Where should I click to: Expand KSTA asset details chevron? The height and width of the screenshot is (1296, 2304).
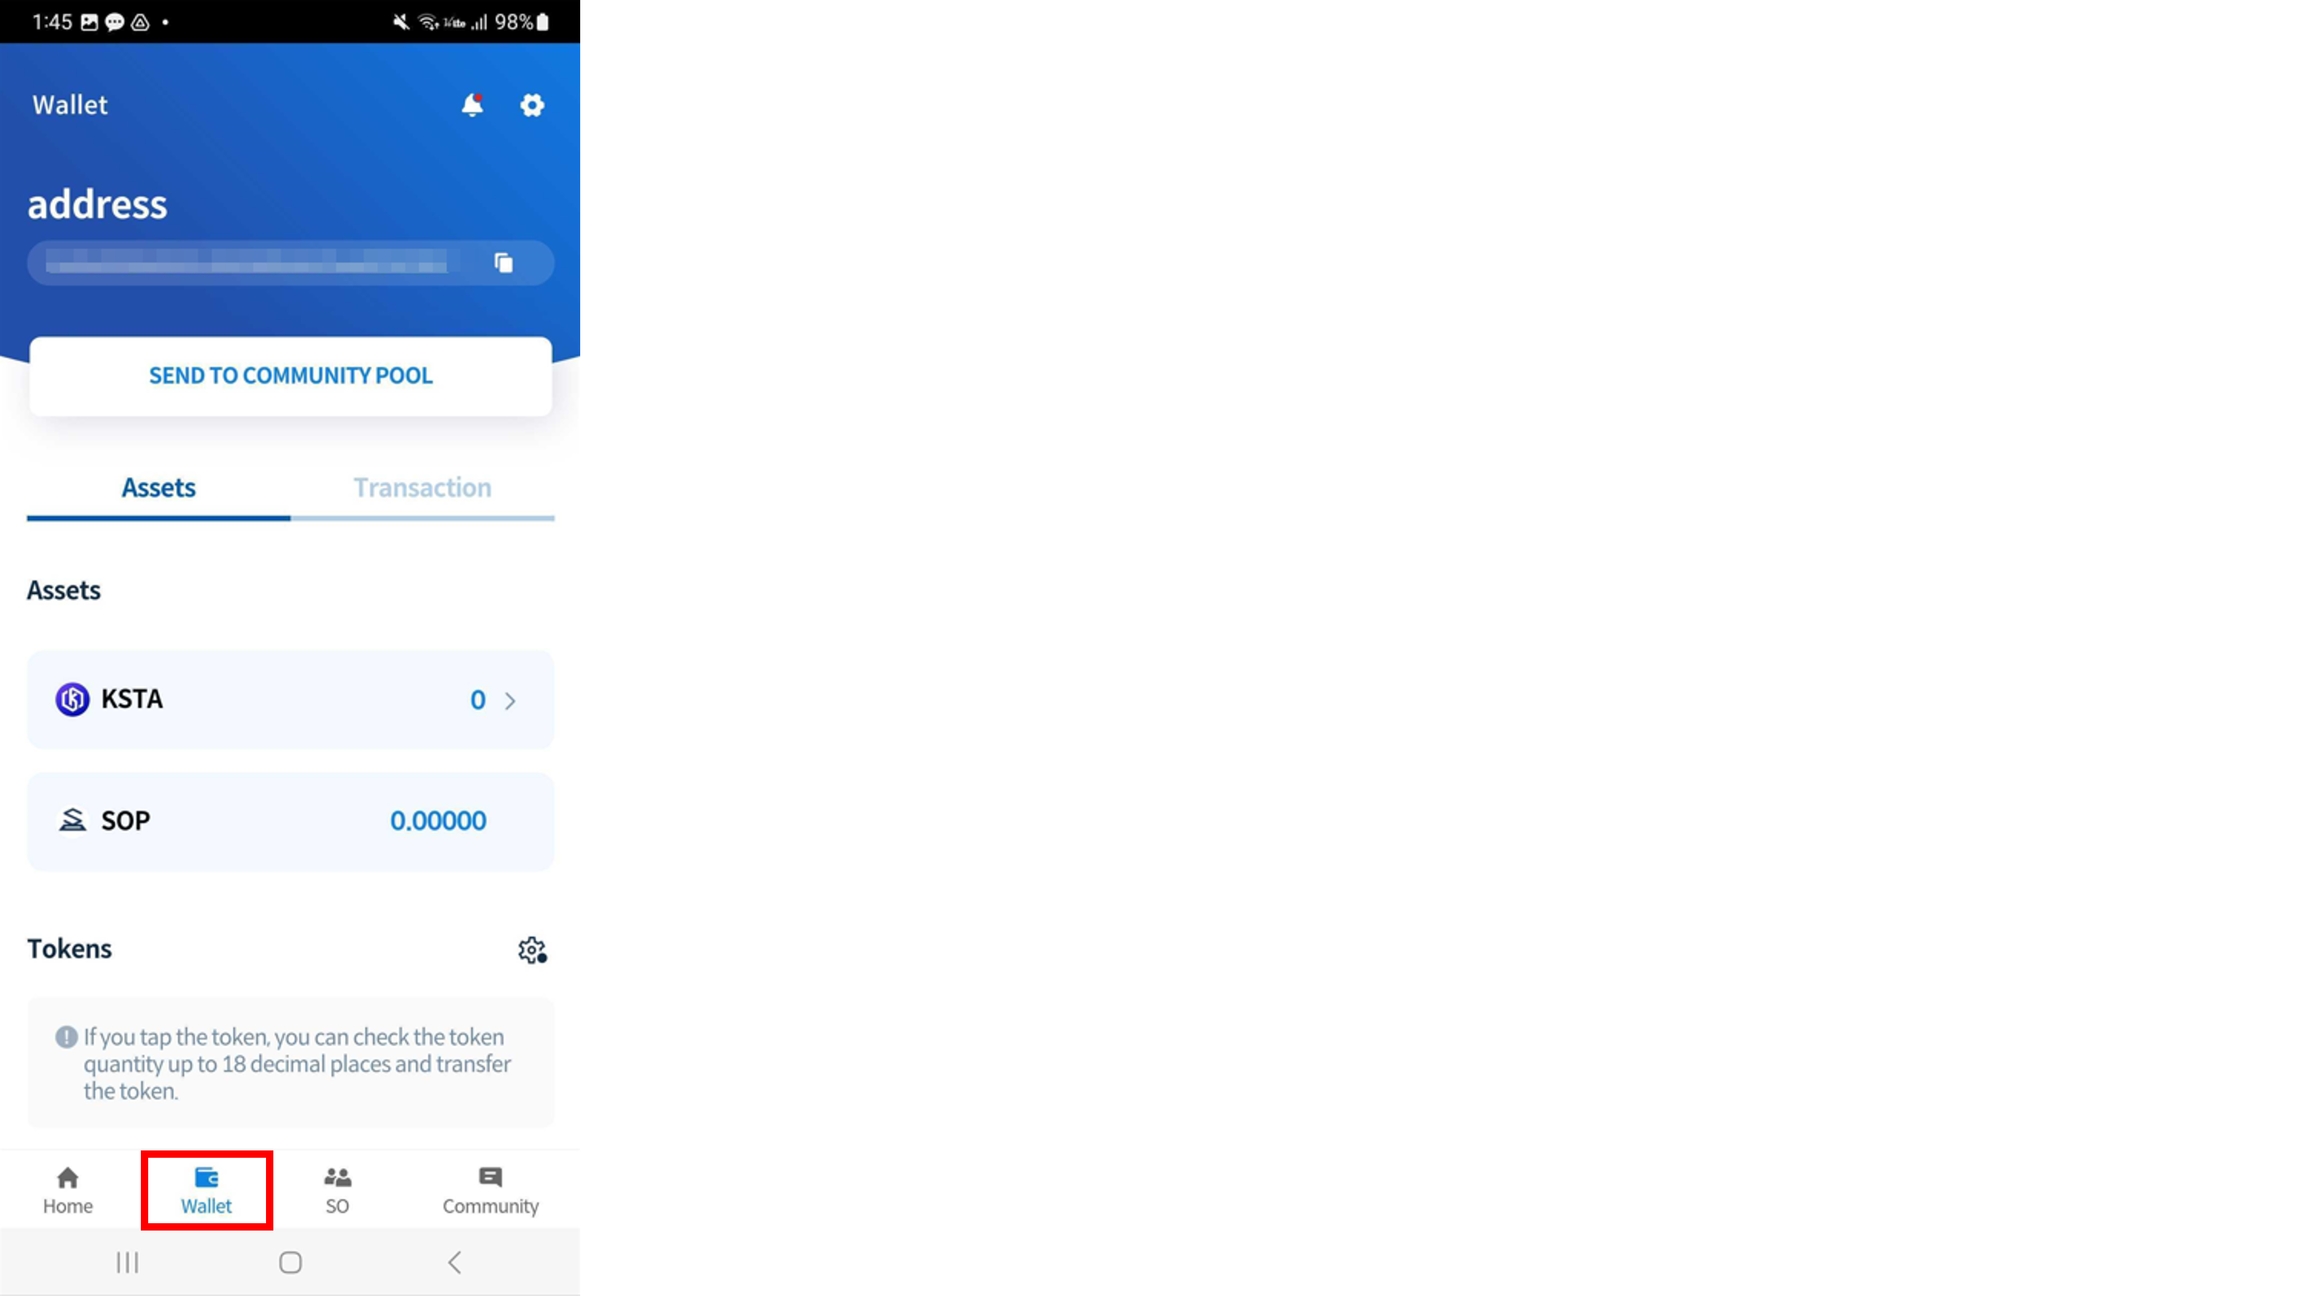pos(510,700)
